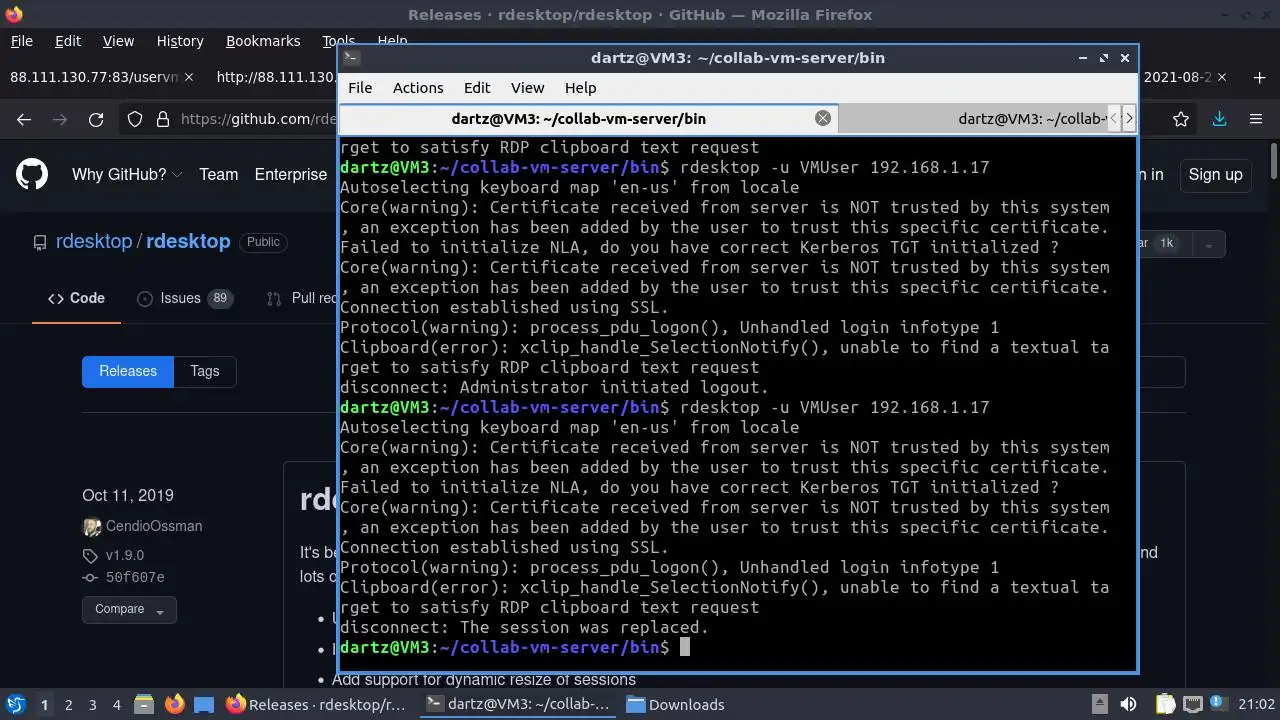Click the release tag icon next to v1.9.0

[90, 556]
